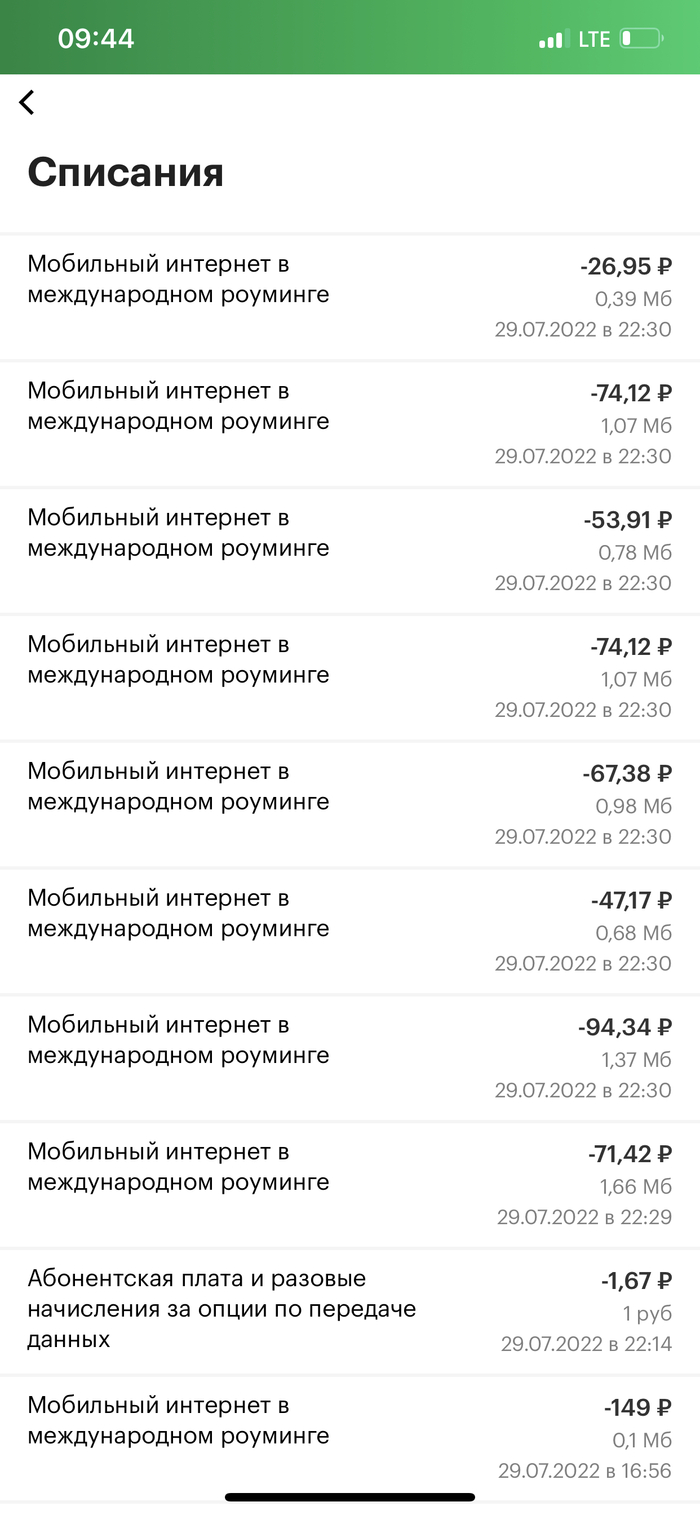This screenshot has width=700, height=1515.
Task: Tap the 29.07.2022 в 22:14 timestamp
Action: click(586, 1344)
